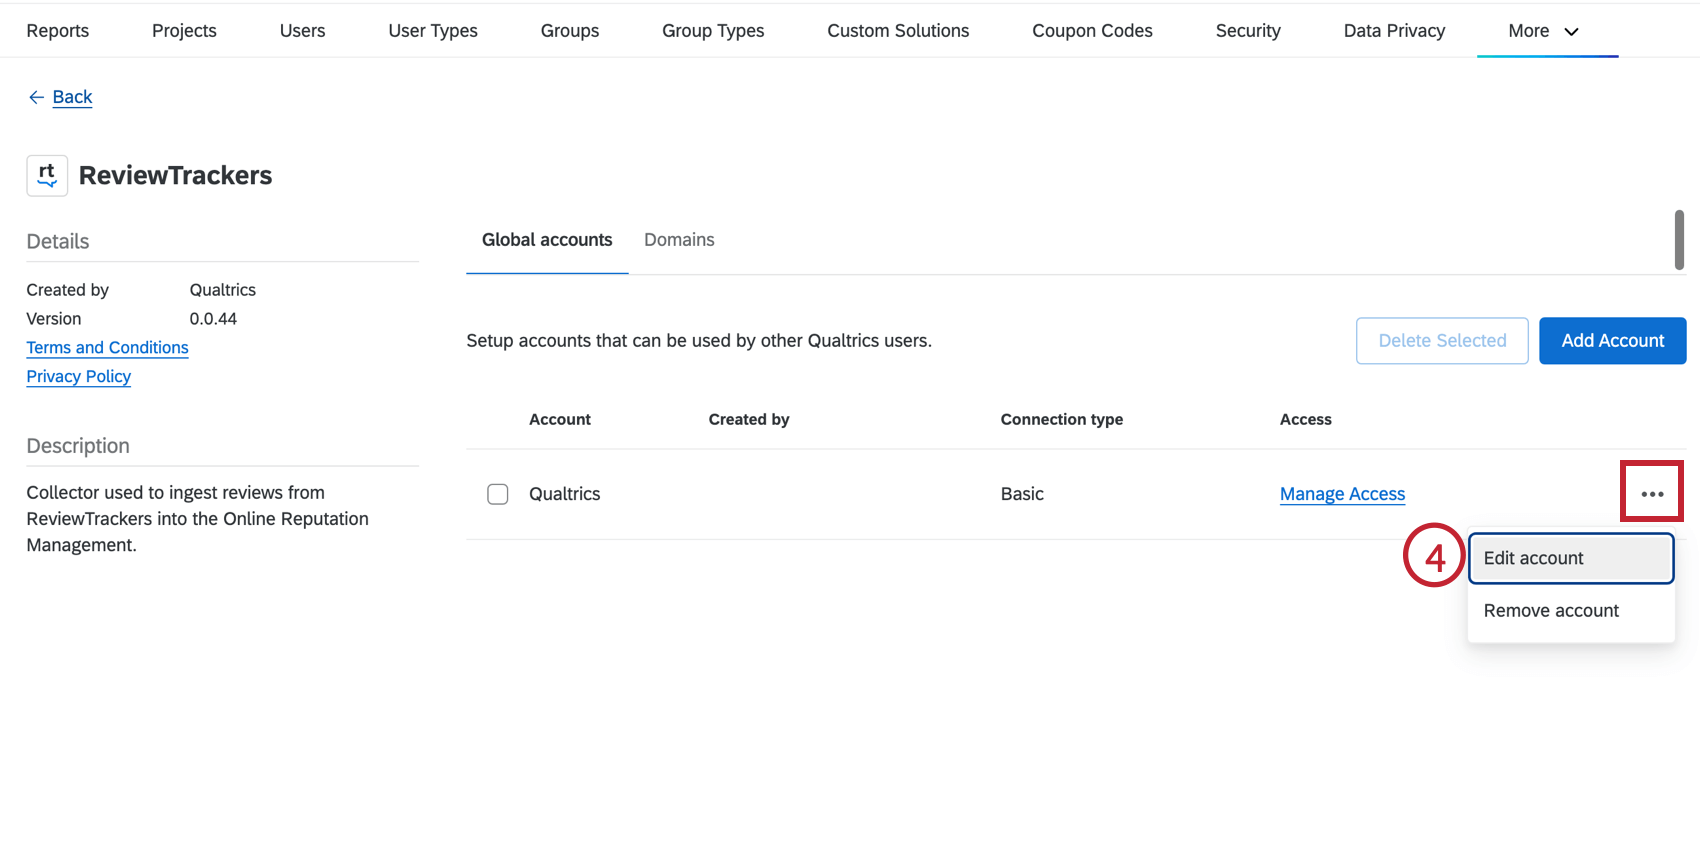Image resolution: width=1700 pixels, height=850 pixels.
Task: Click the Add Account button
Action: [x=1612, y=341]
